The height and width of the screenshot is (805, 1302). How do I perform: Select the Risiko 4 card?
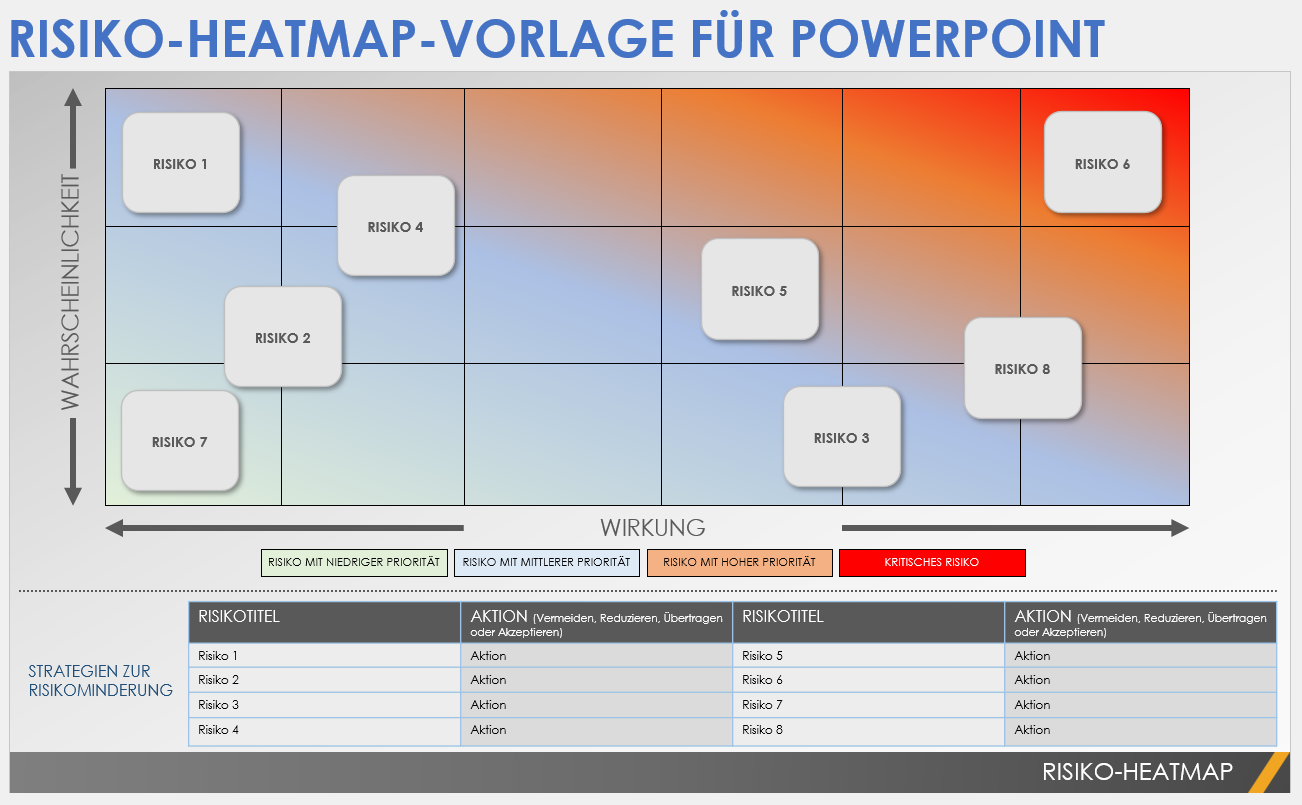[x=396, y=226]
